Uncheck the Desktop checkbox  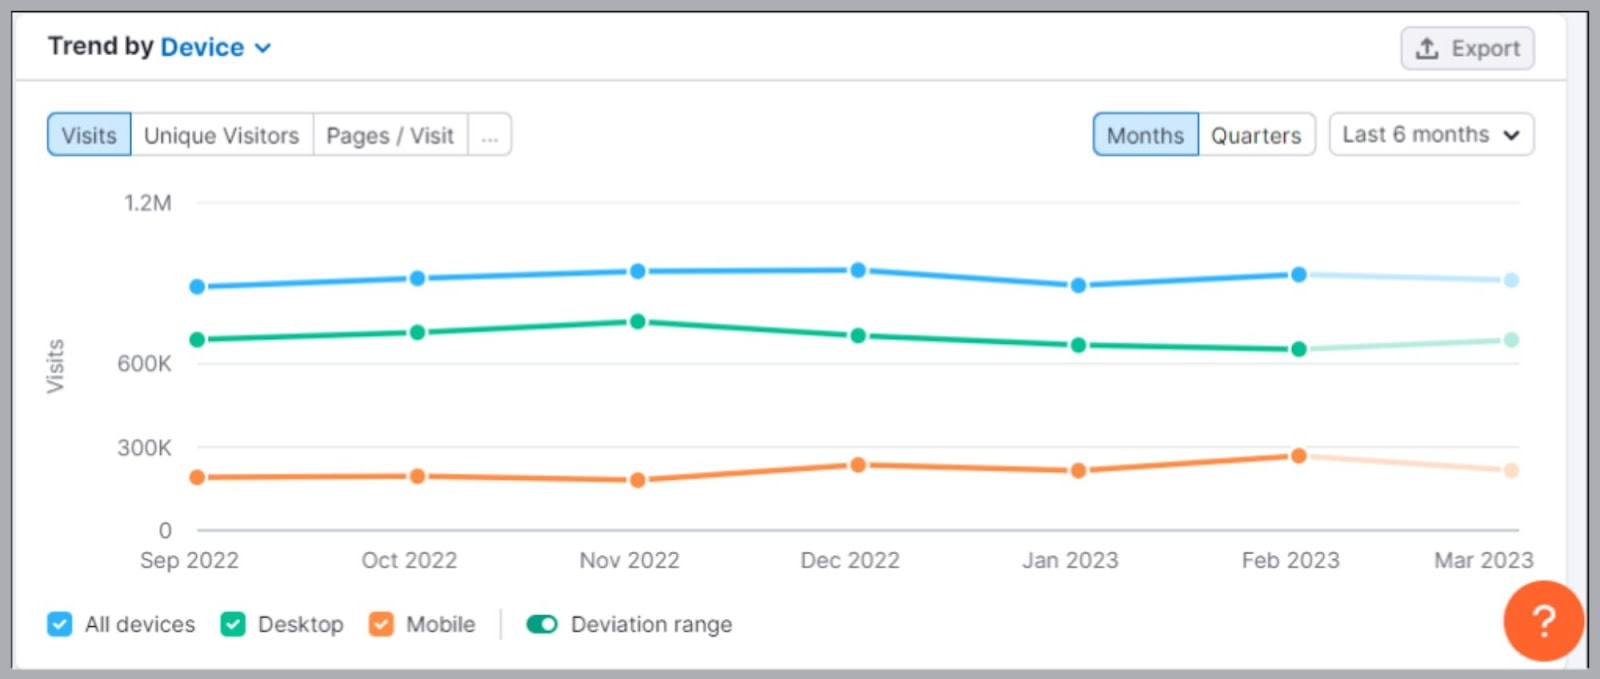pyautogui.click(x=233, y=624)
